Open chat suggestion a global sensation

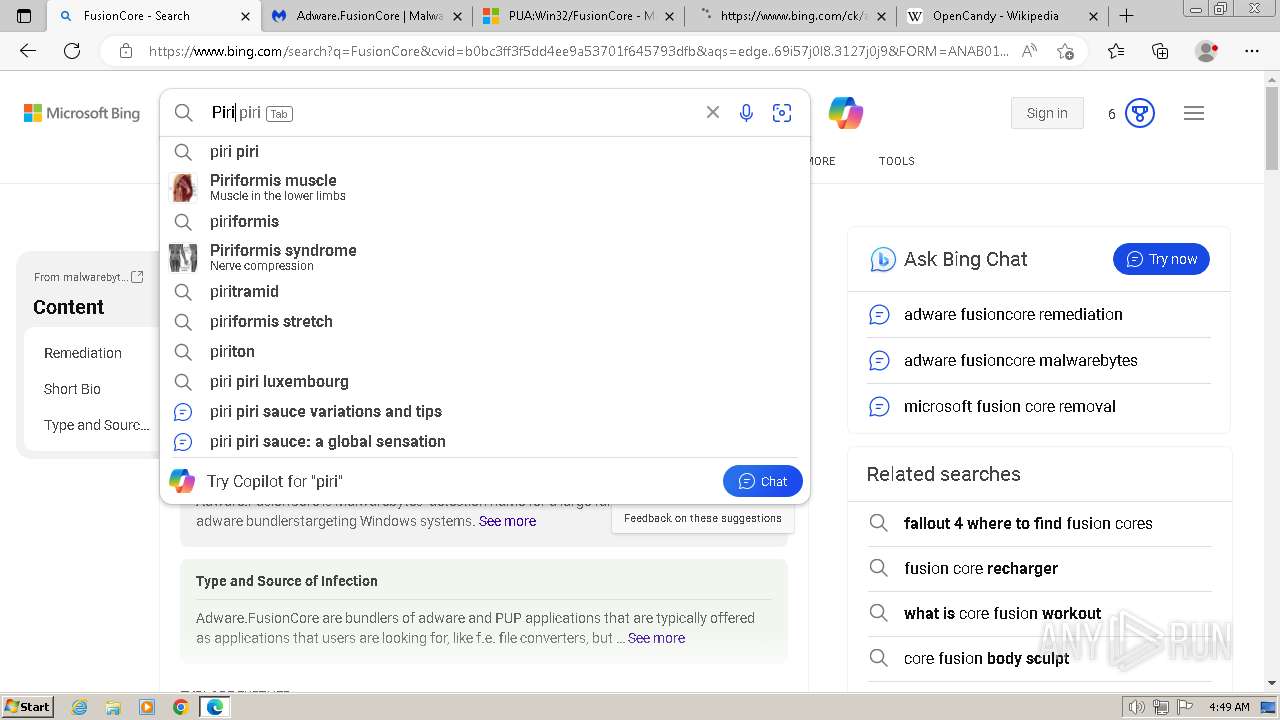[x=485, y=442]
